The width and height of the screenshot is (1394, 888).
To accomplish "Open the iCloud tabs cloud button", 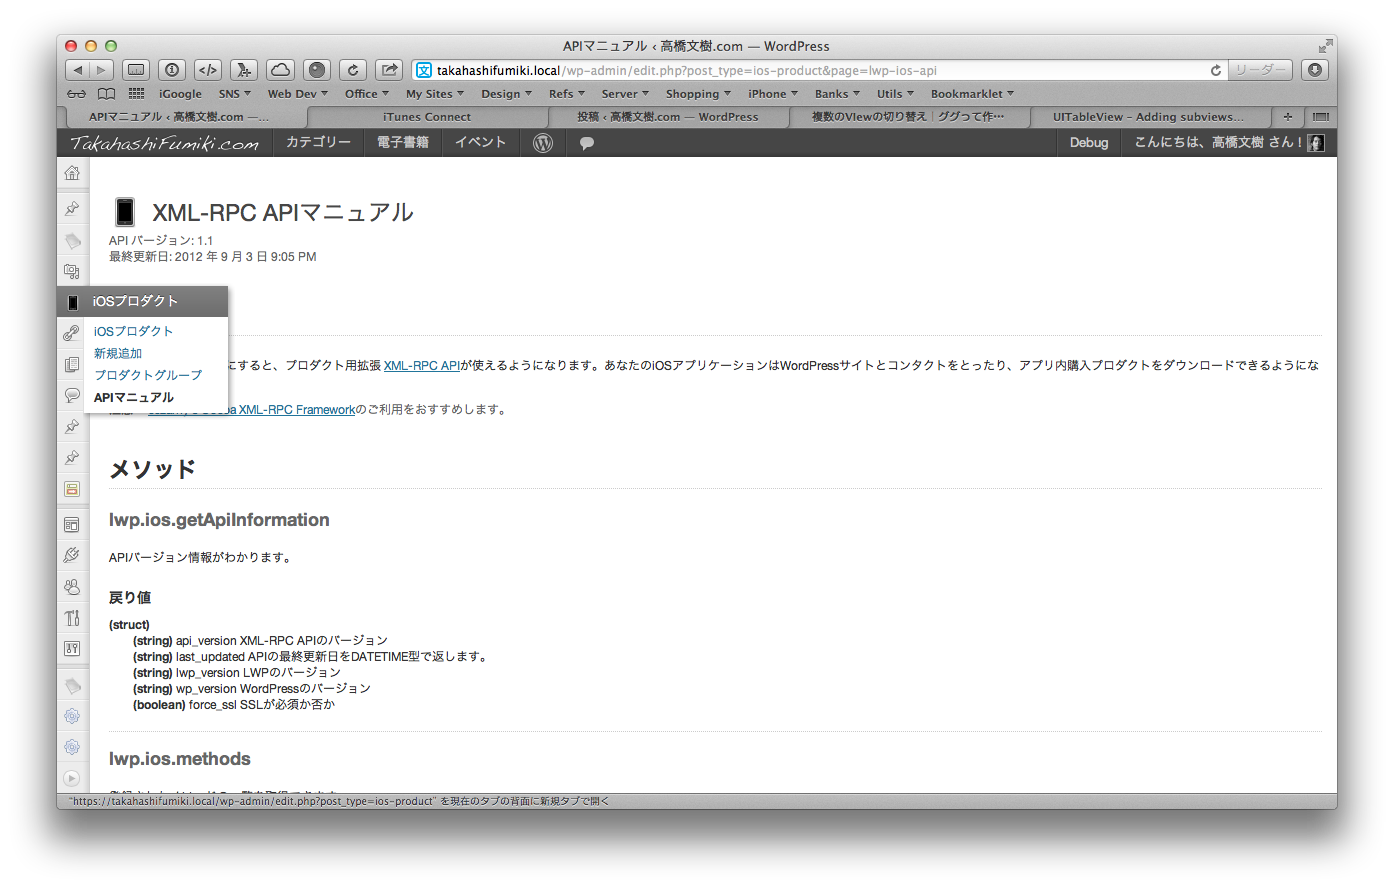I will click(281, 70).
